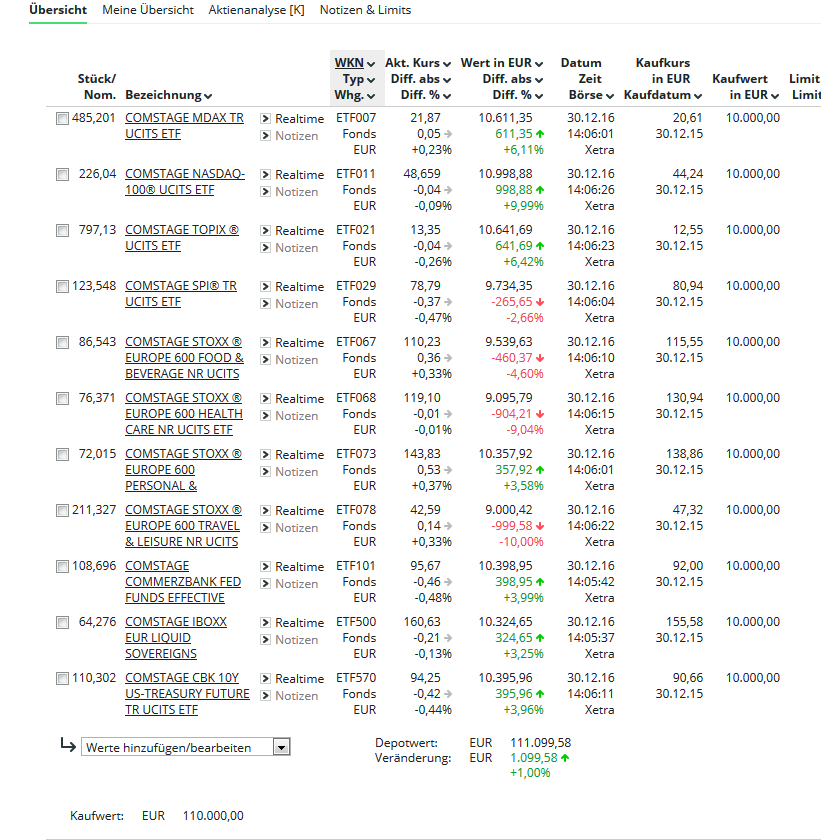Sort by Börse column header

tap(591, 95)
